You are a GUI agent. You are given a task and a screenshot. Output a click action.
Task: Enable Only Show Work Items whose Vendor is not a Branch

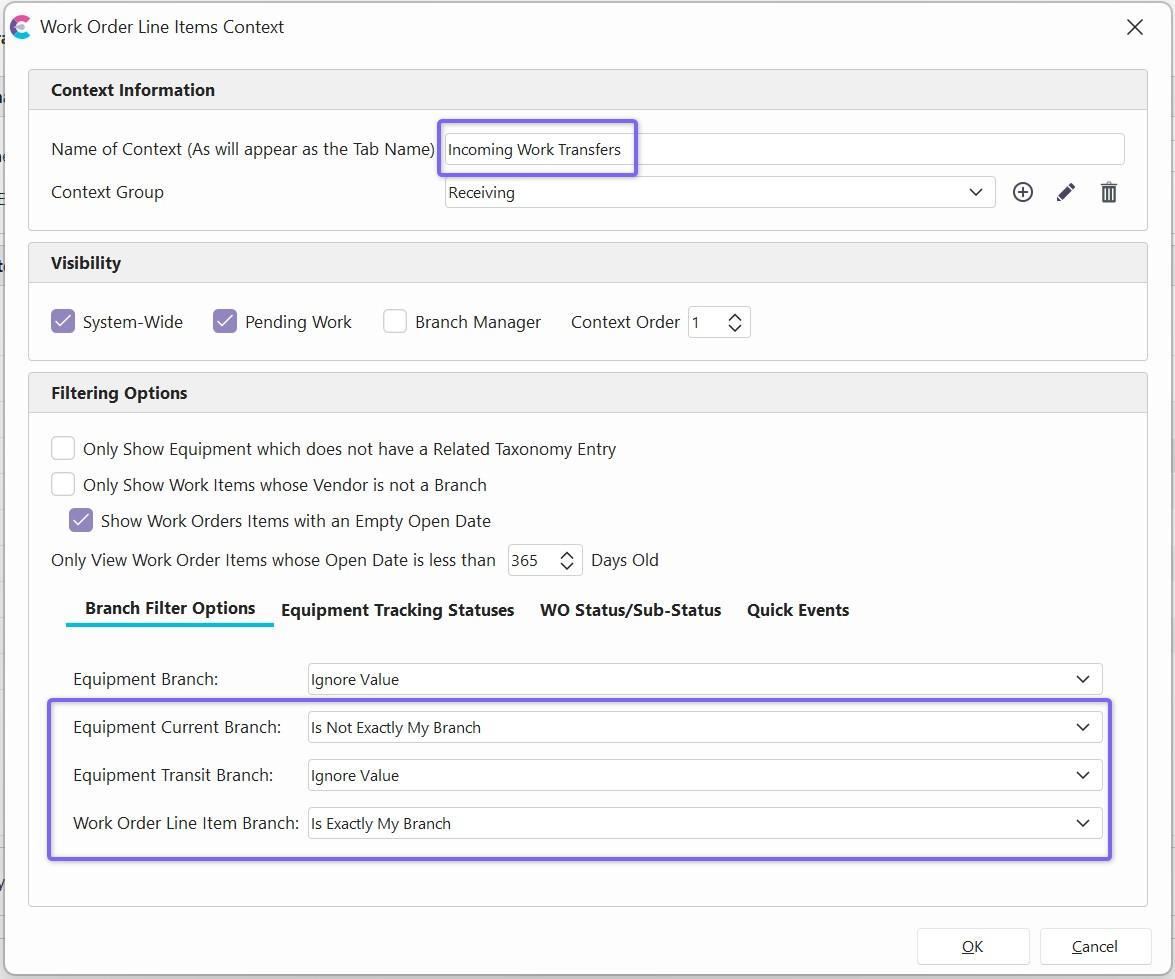pos(63,485)
